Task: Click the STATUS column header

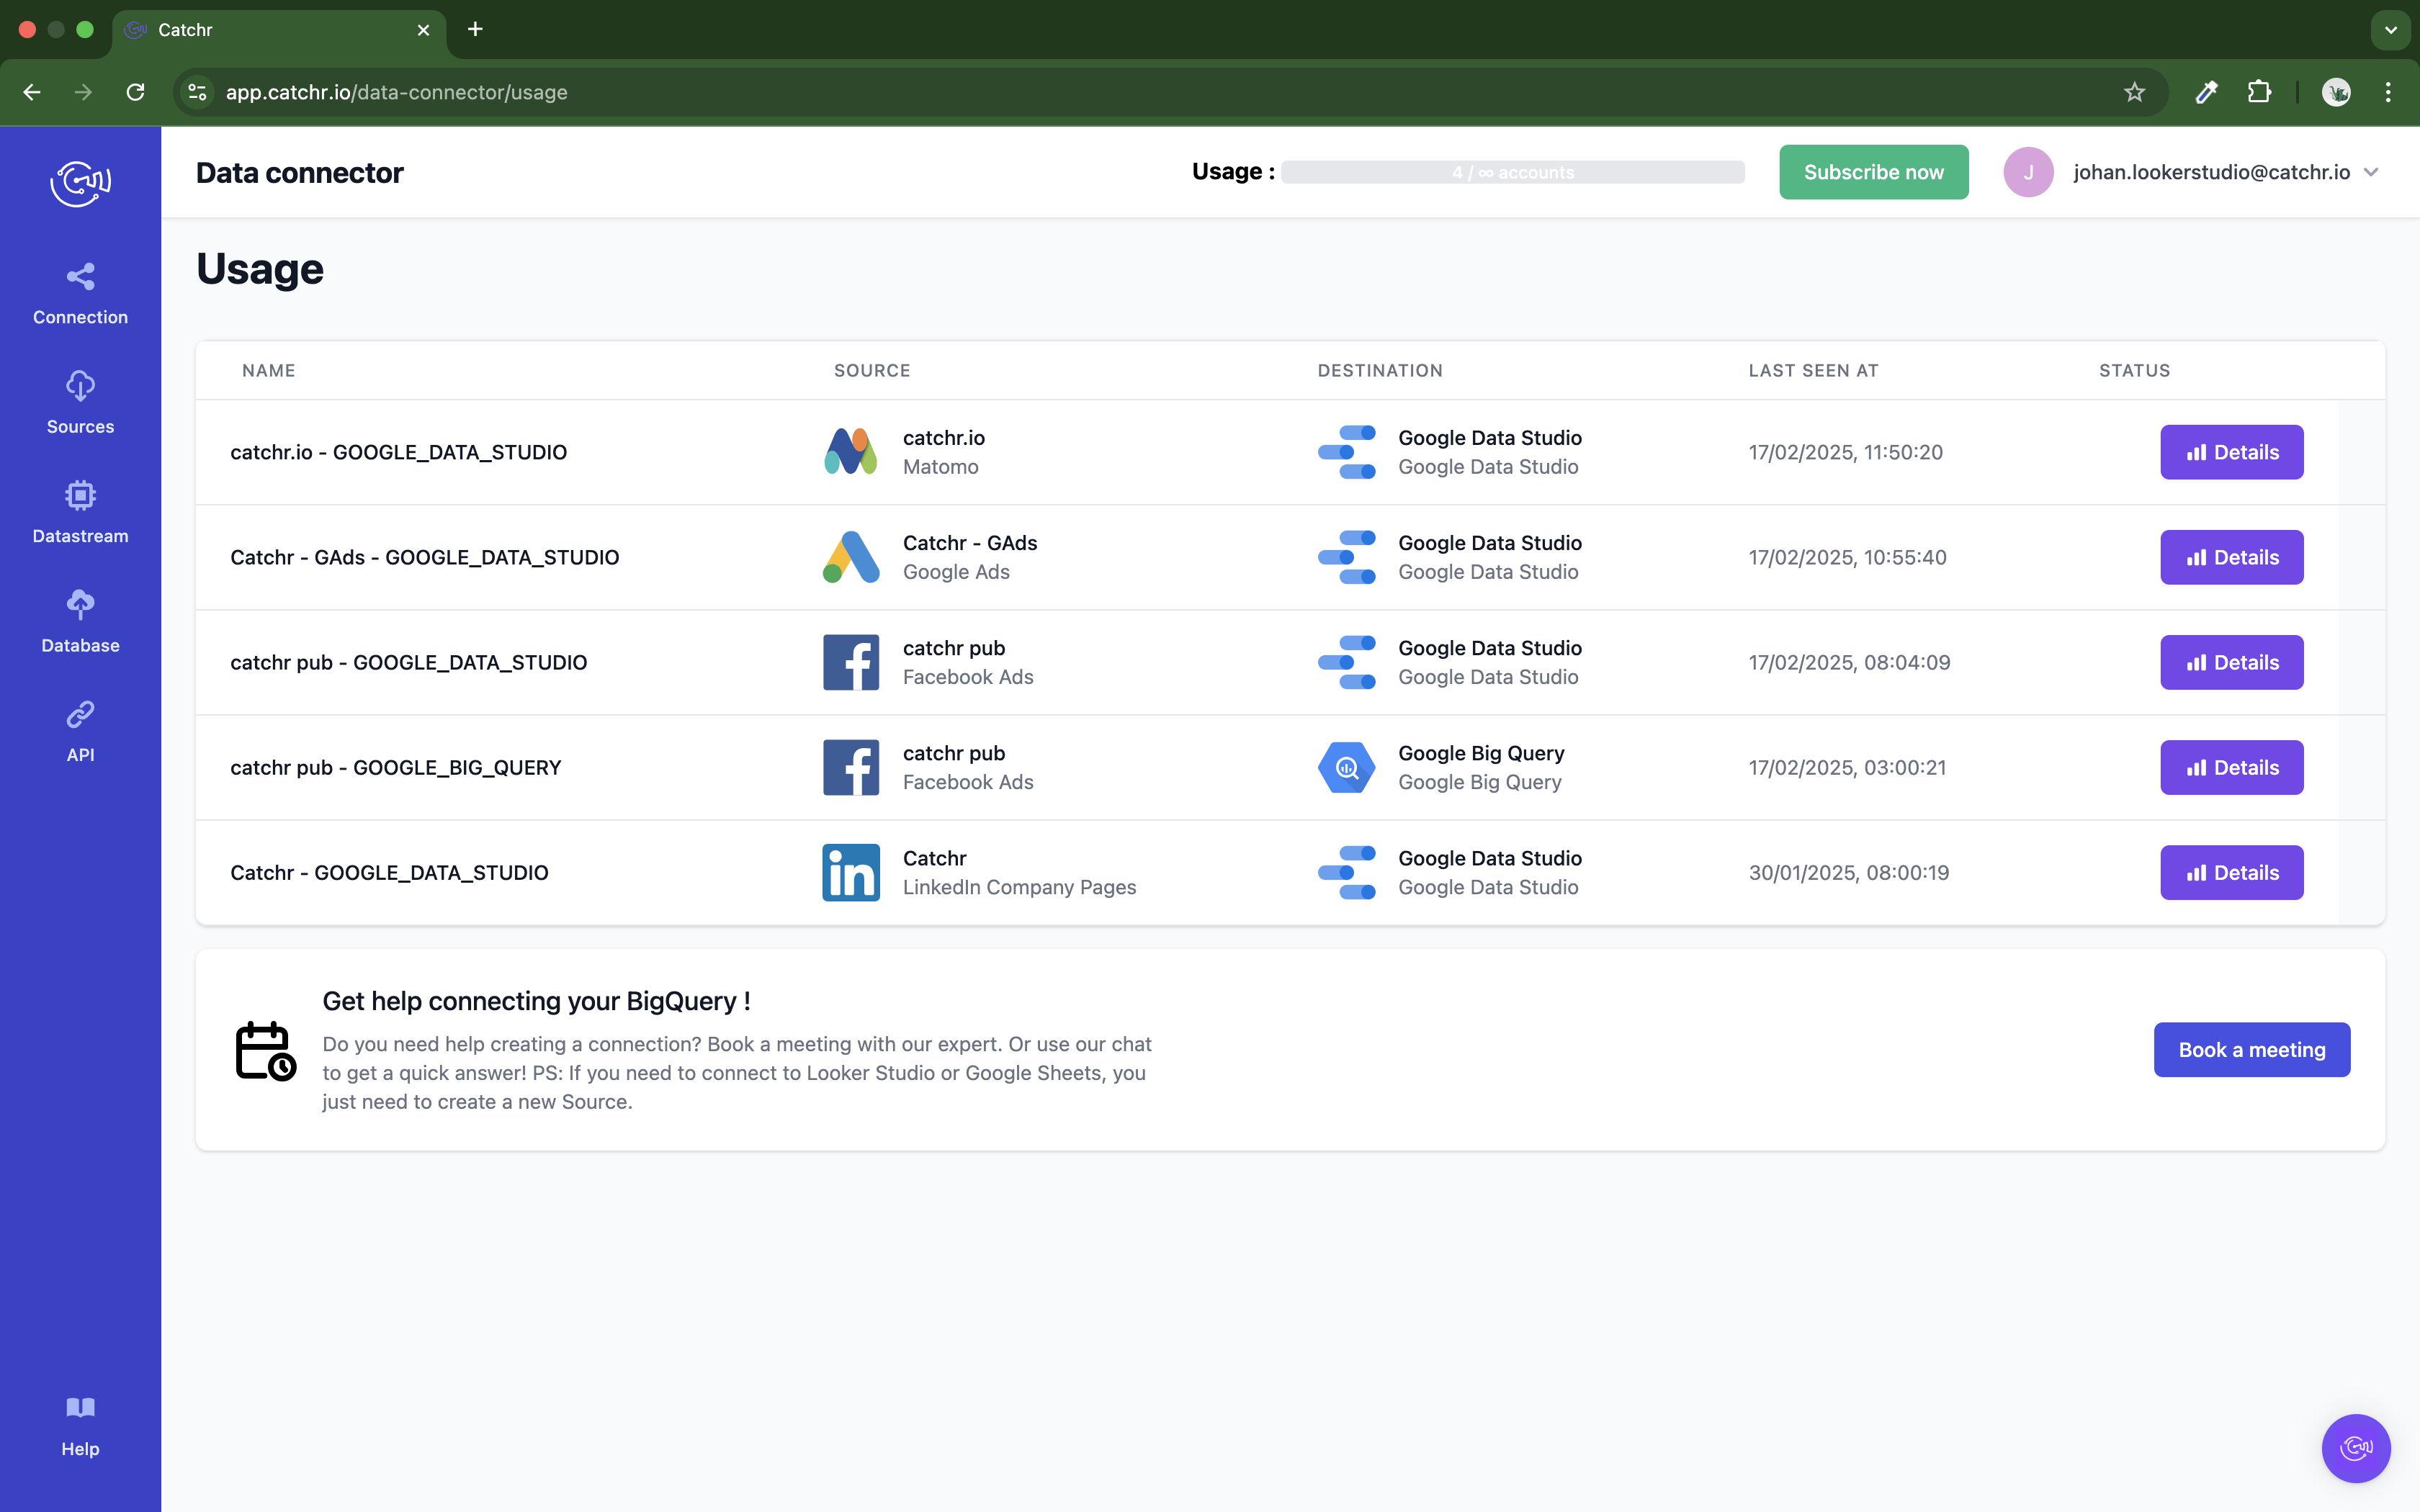Action: click(2134, 370)
